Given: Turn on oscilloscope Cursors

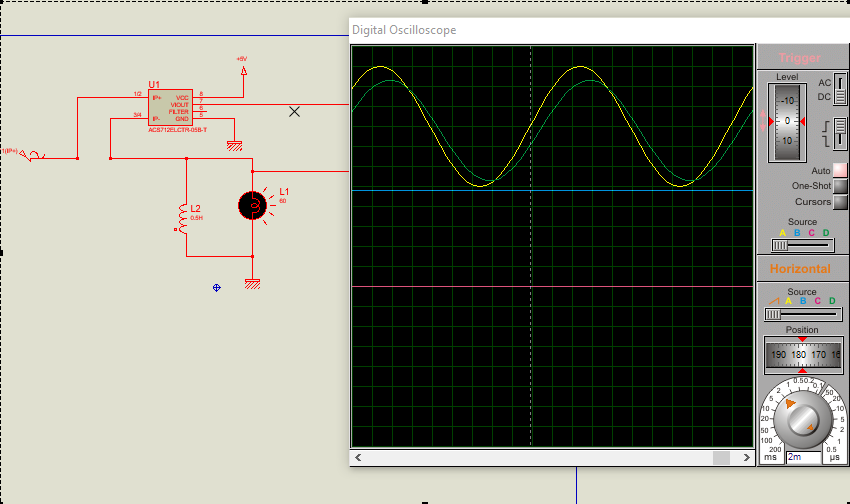Looking at the screenshot, I should [840, 202].
